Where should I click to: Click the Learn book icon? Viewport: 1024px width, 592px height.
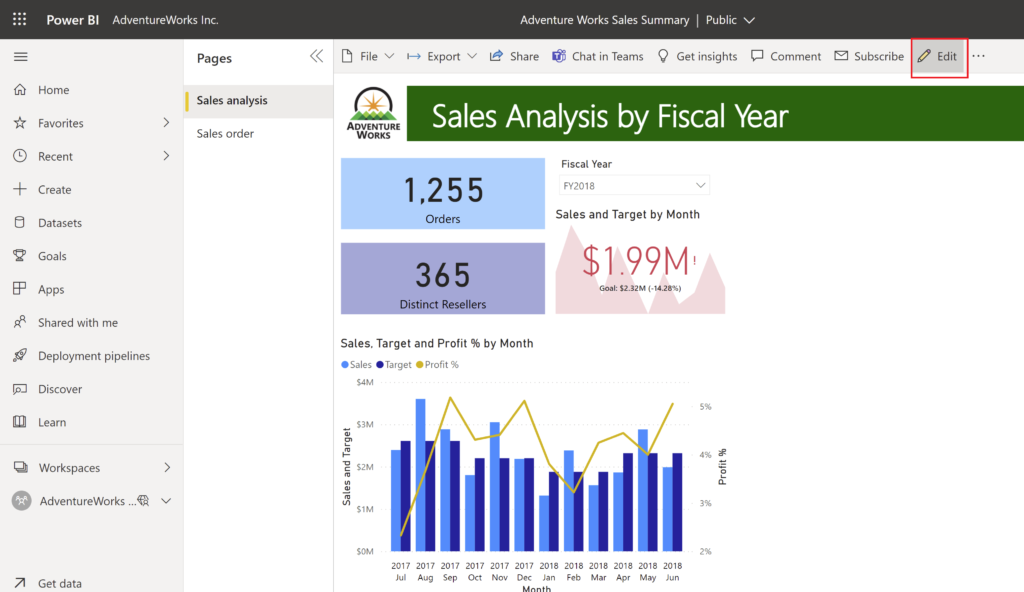coord(20,422)
